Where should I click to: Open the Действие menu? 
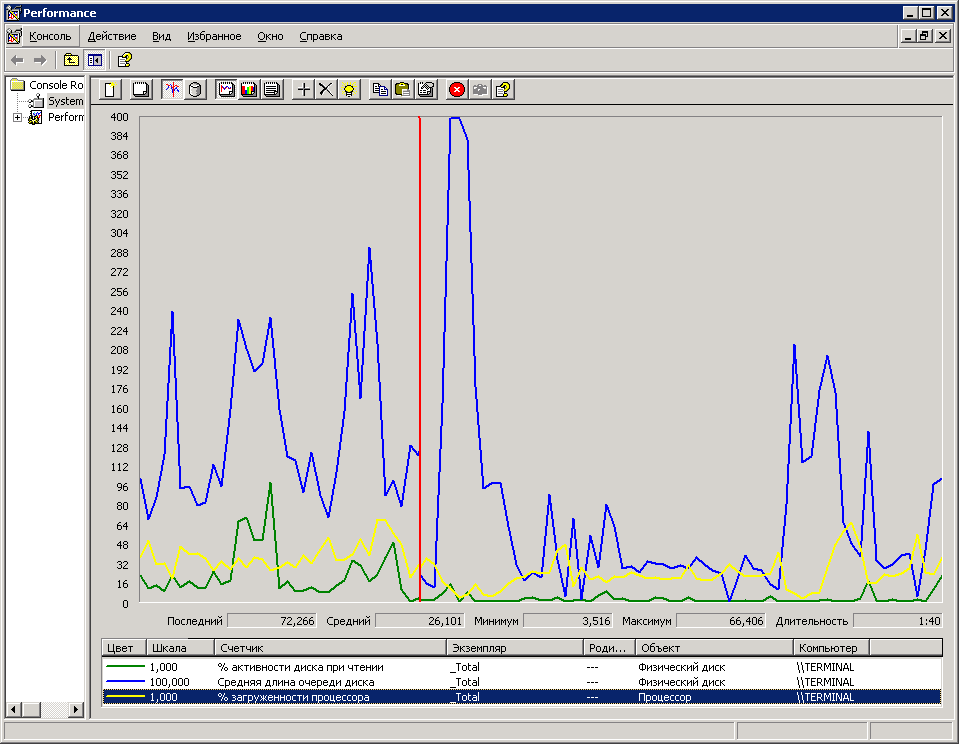[x=111, y=36]
